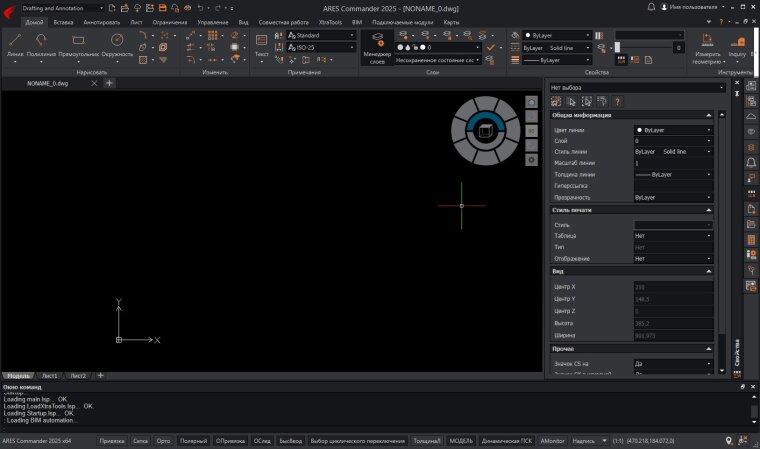Open the Цвет линии ByLayer dropdown in properties
Viewport: 760px width, 449px height.
tap(673, 130)
